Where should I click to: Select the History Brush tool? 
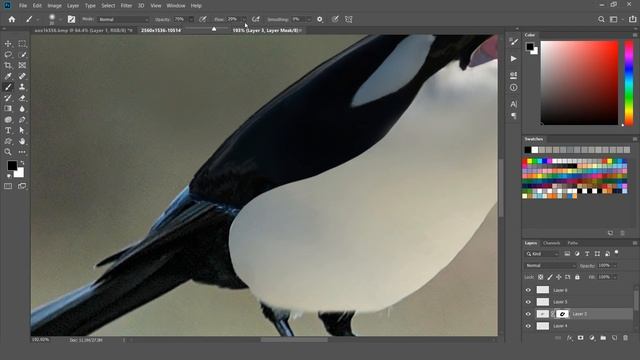click(8, 98)
